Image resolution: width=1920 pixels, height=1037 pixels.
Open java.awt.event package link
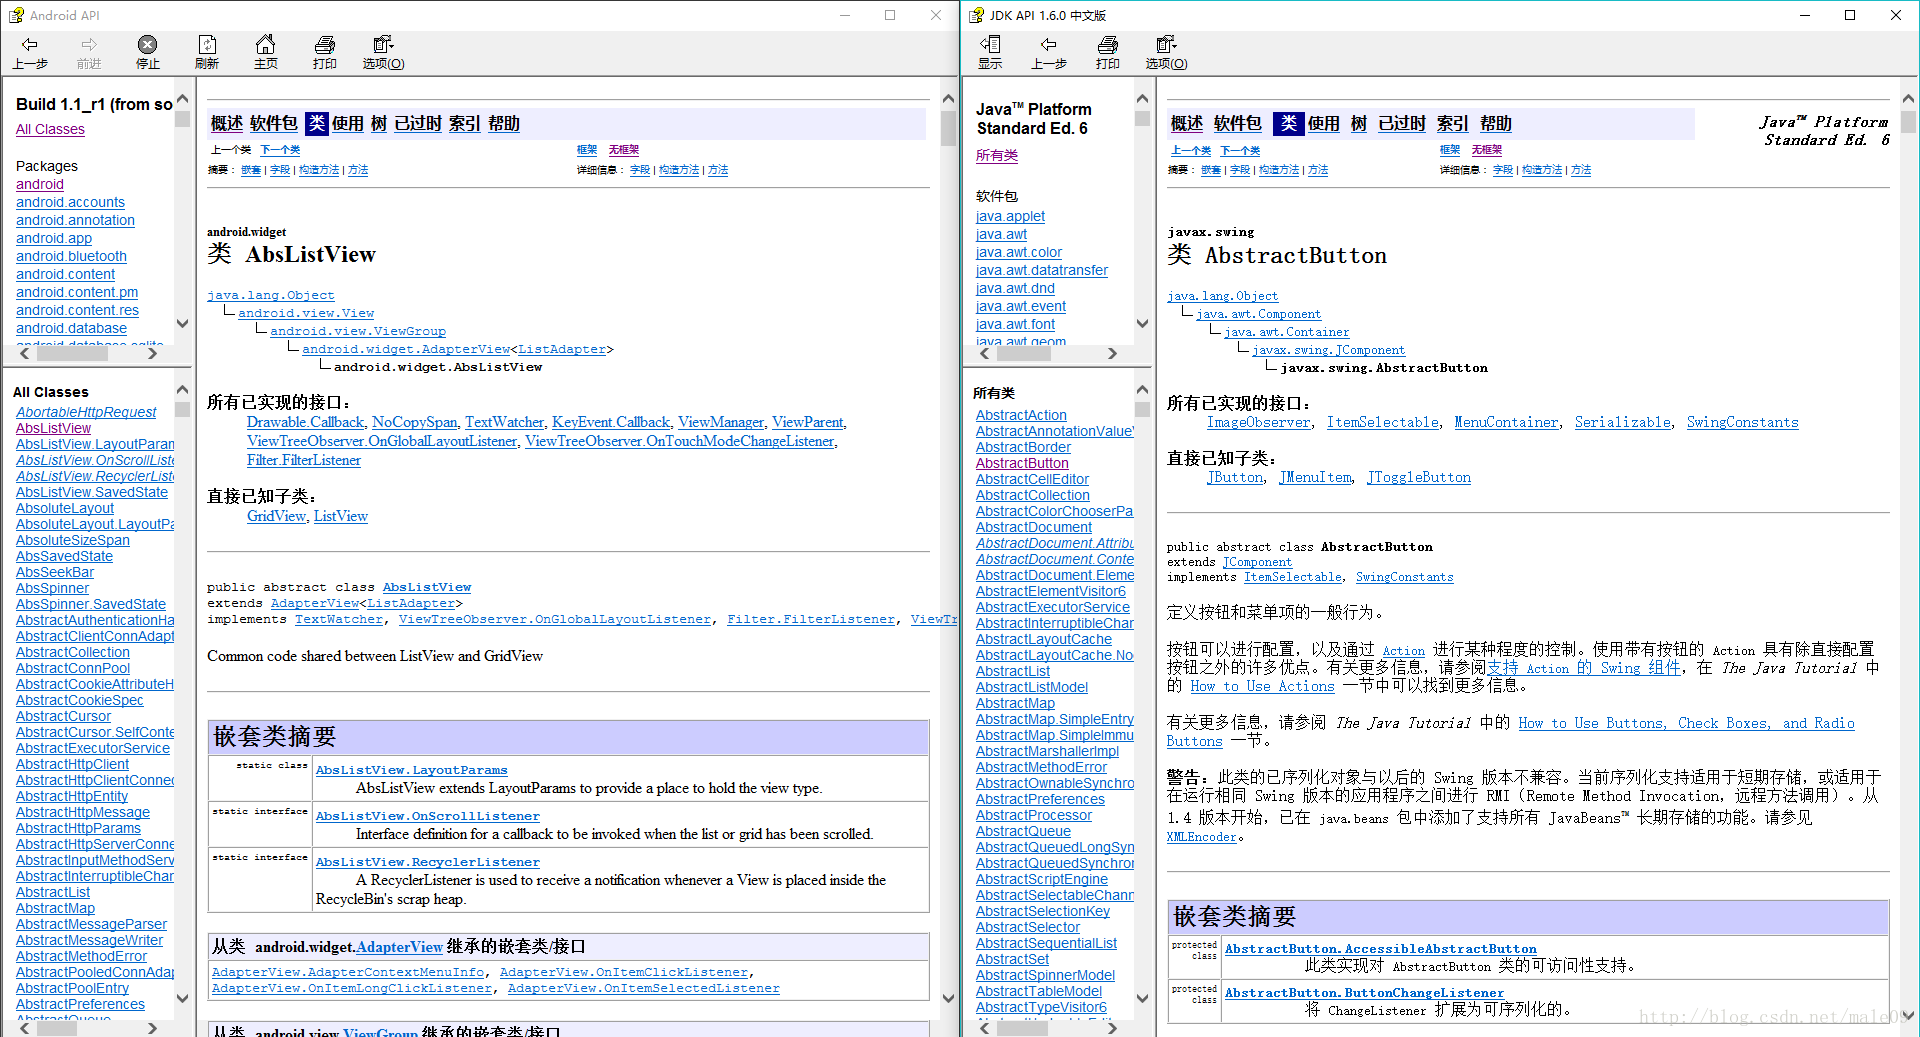point(1021,306)
